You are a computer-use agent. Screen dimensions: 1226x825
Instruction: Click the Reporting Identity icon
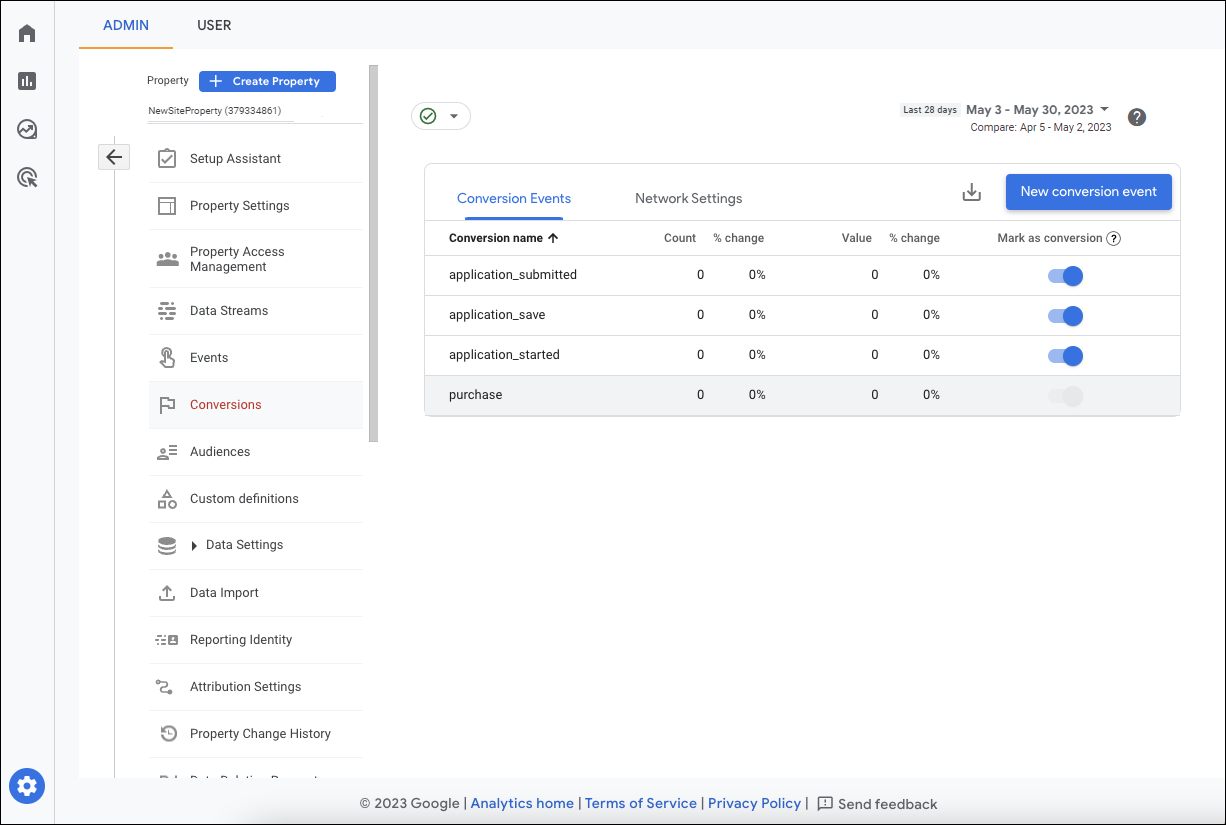coord(167,640)
